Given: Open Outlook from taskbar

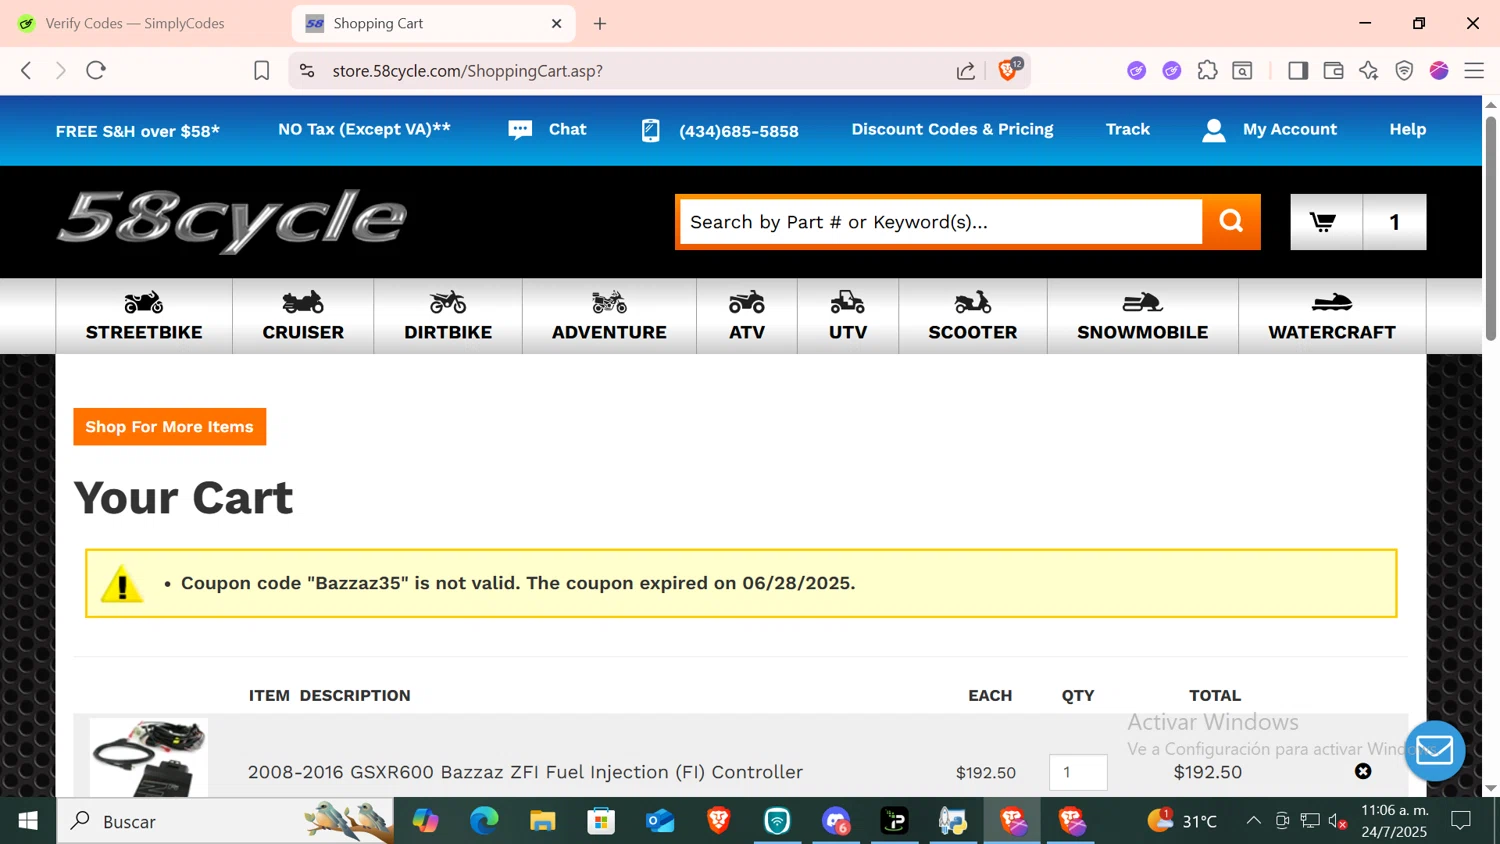Looking at the screenshot, I should [x=660, y=821].
